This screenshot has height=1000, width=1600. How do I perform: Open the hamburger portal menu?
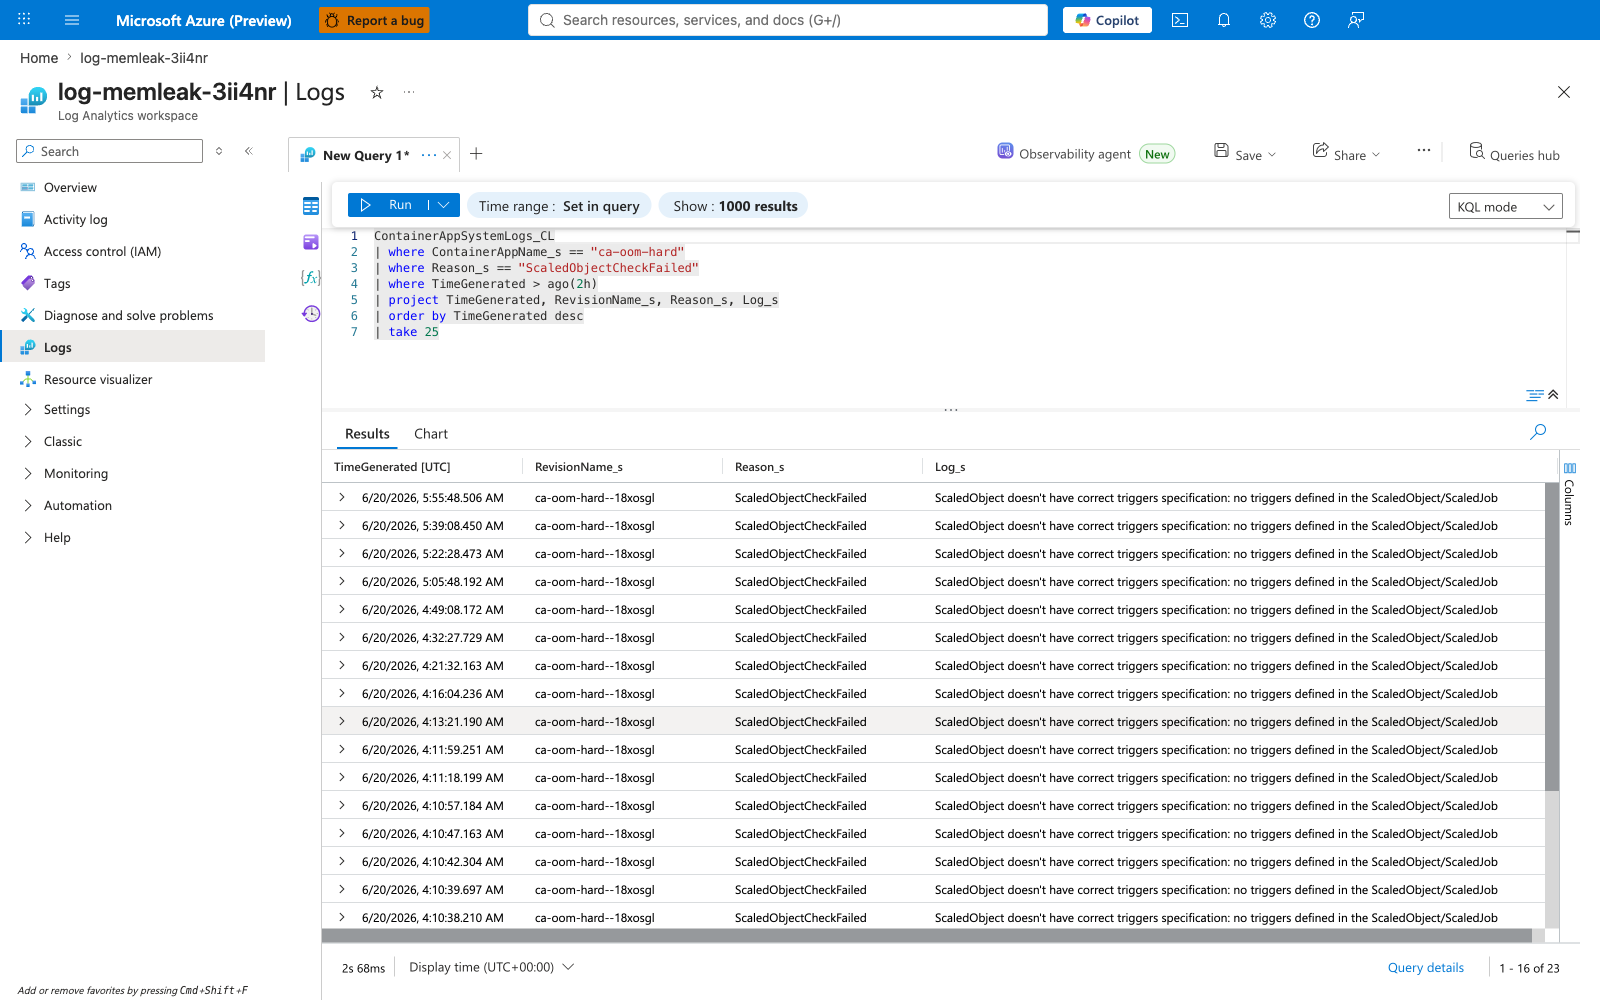[x=72, y=20]
